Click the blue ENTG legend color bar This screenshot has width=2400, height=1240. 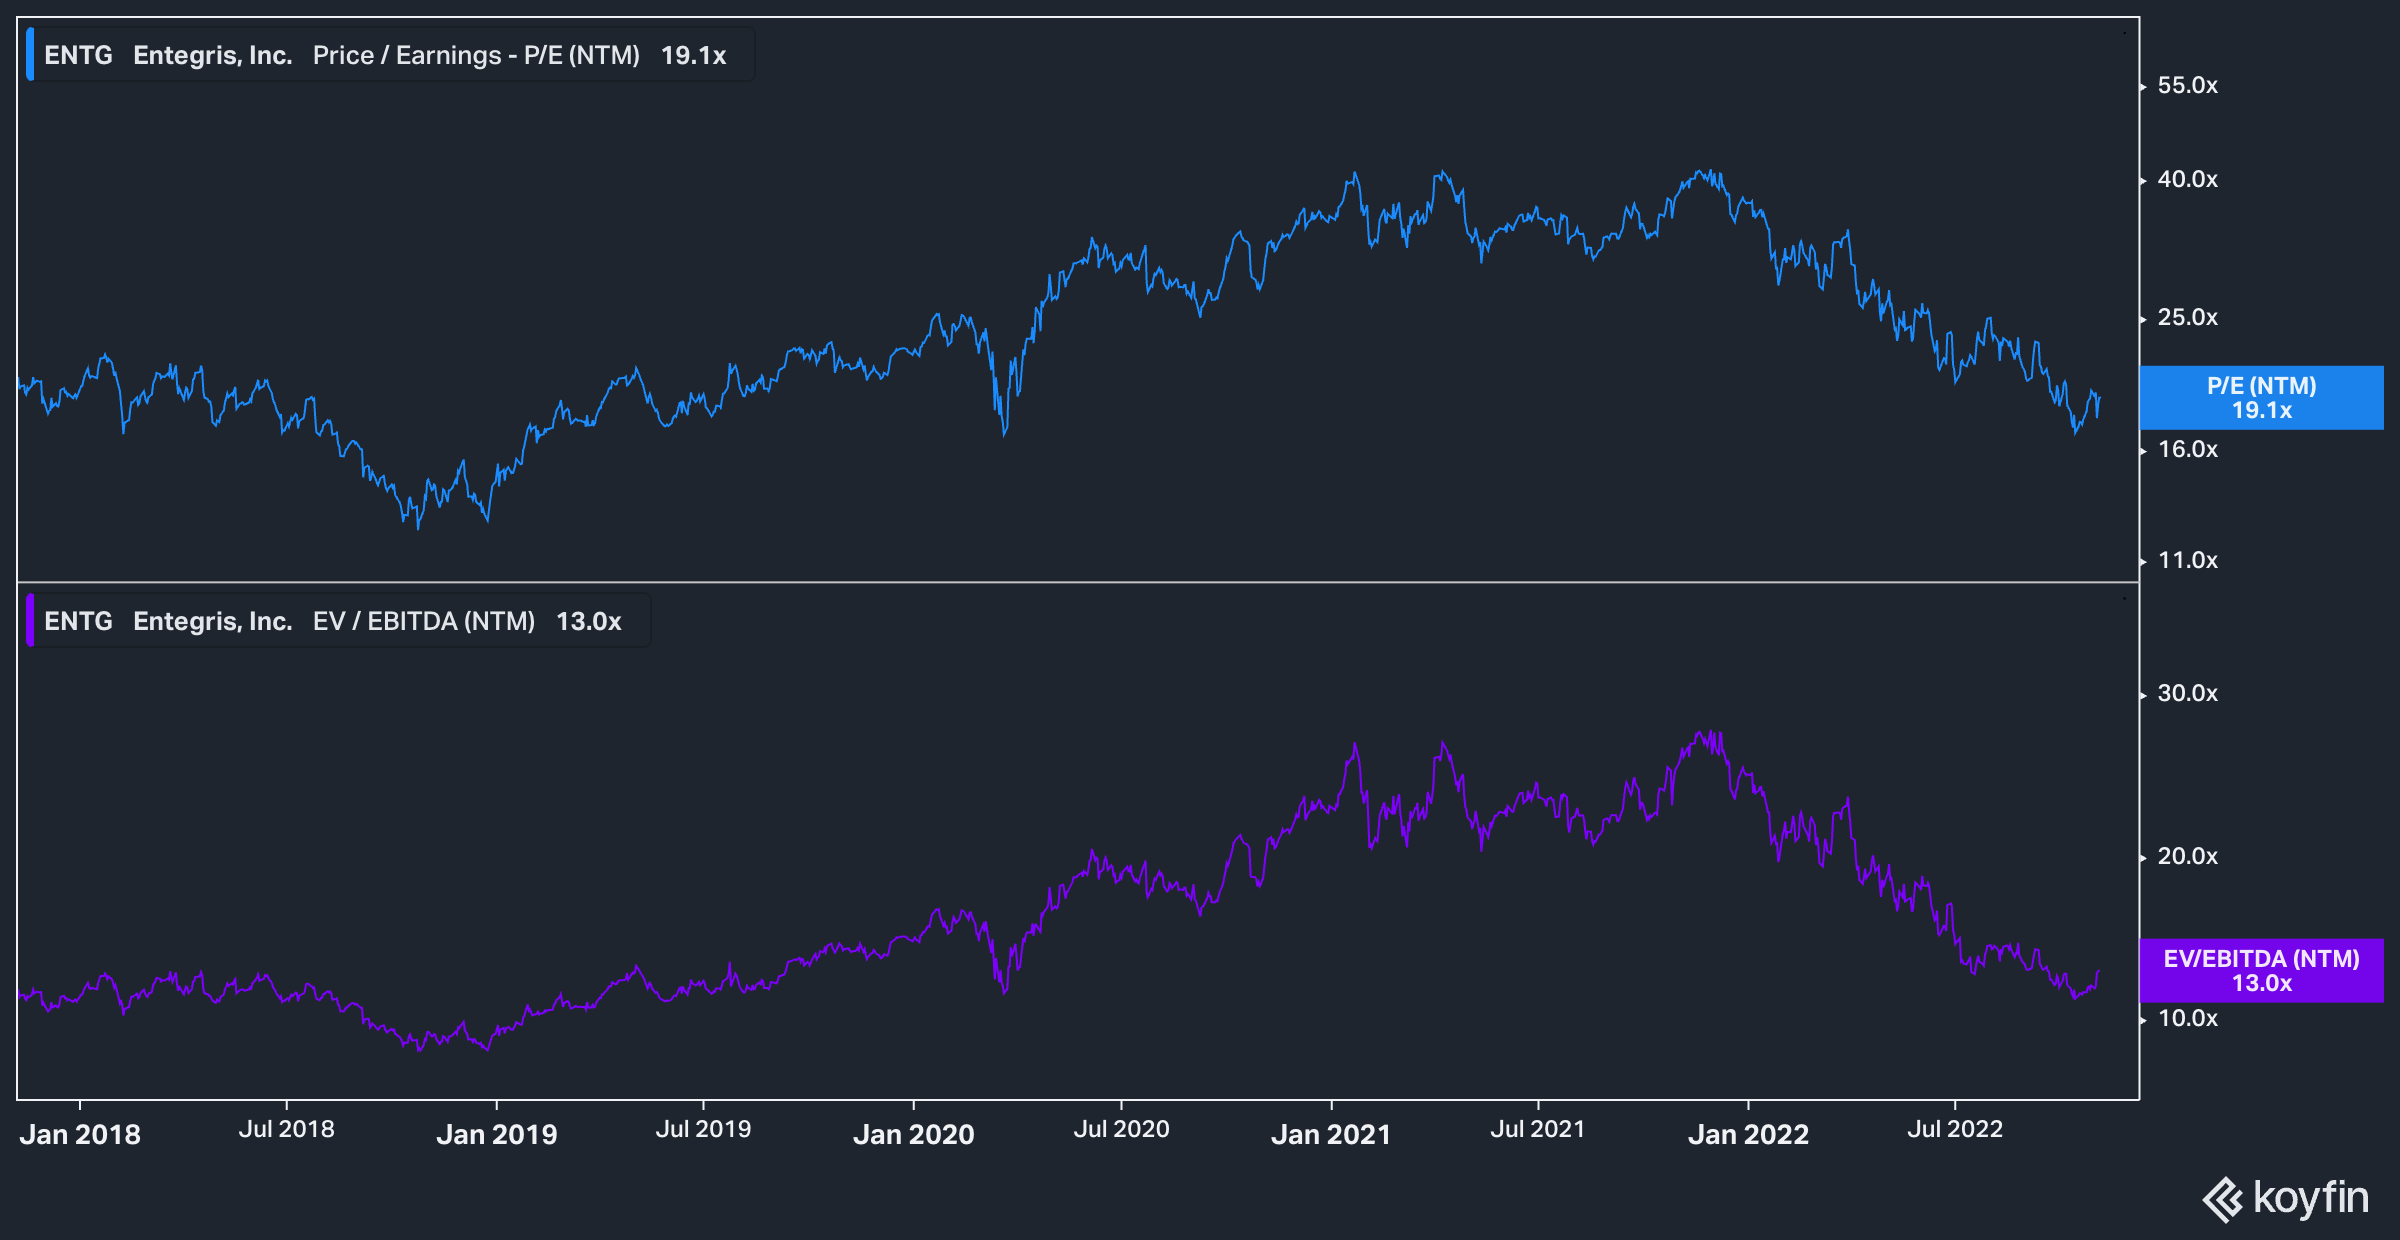33,55
